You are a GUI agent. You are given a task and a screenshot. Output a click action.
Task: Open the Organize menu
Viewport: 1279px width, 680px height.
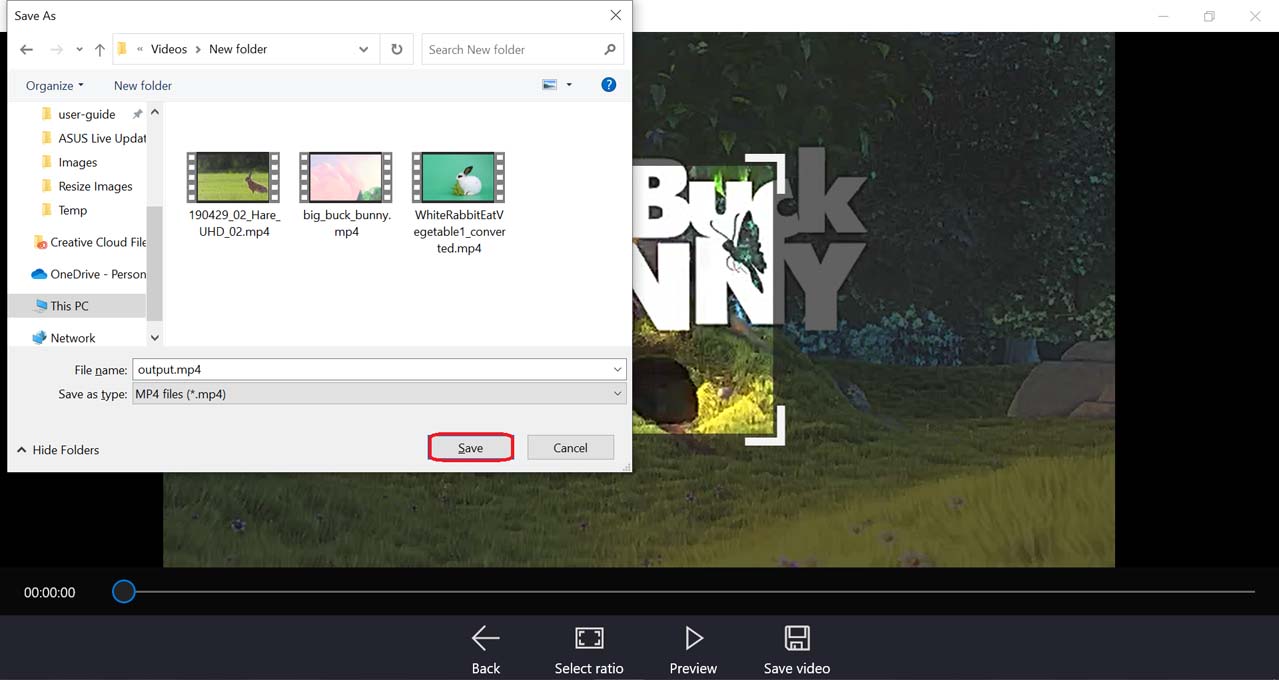click(54, 85)
